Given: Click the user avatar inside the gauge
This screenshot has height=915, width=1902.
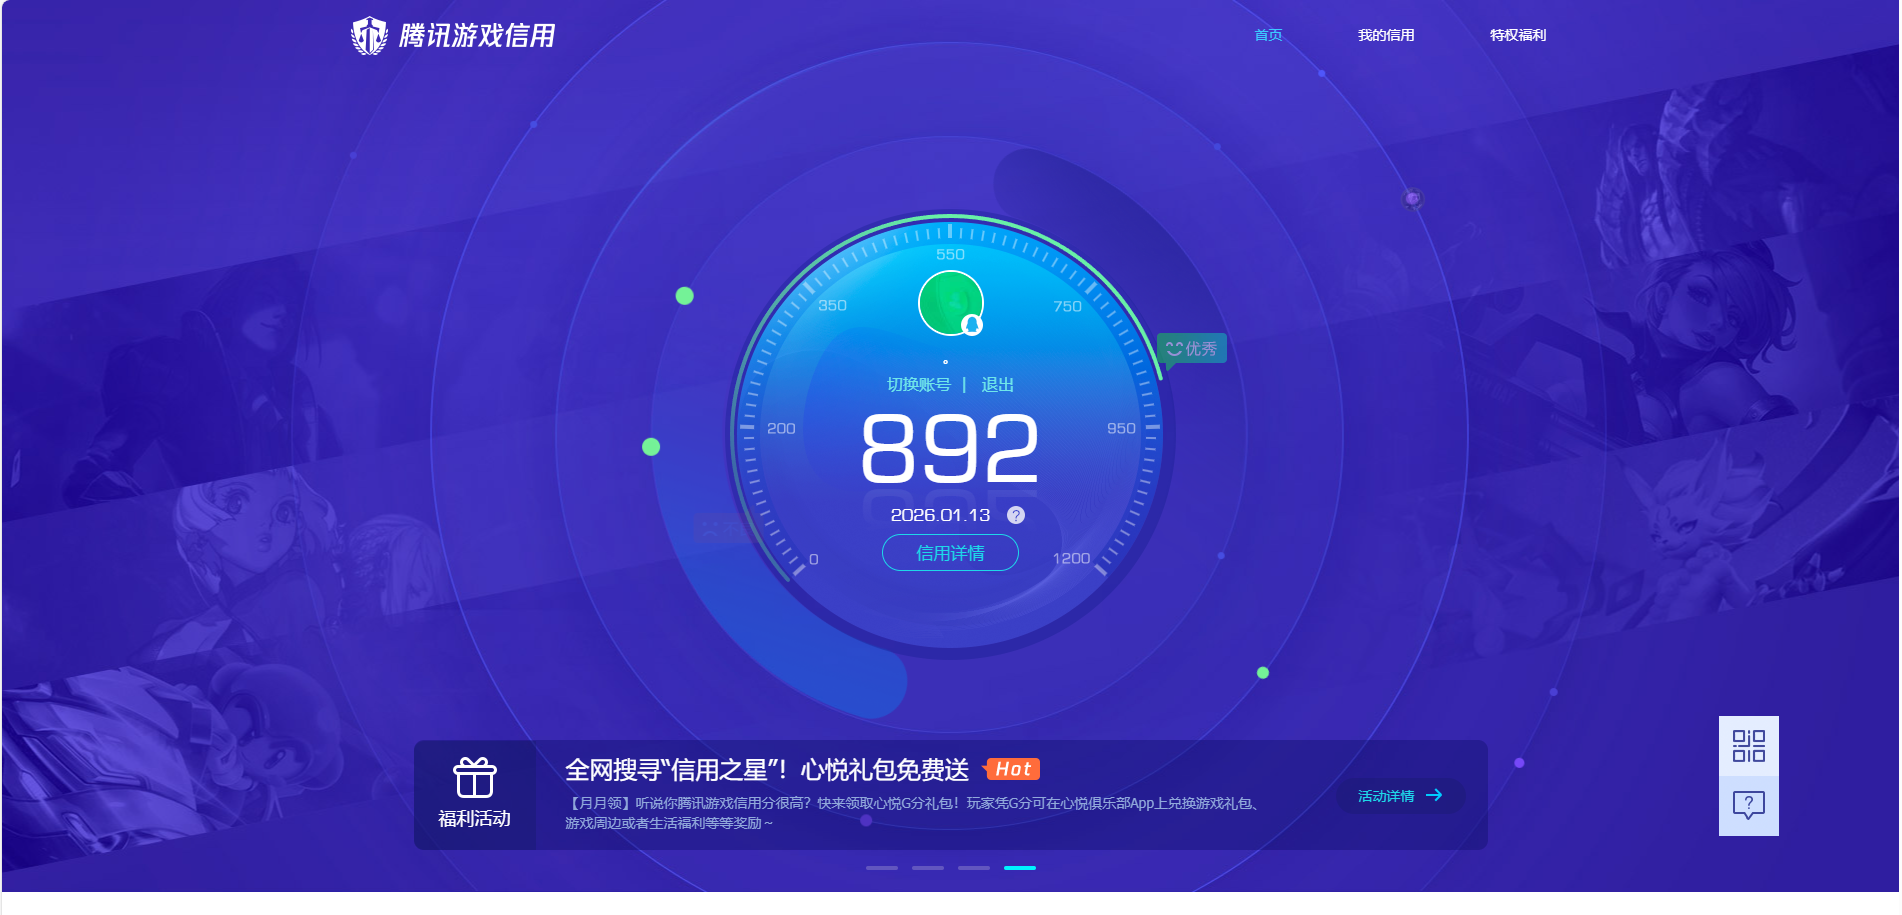Looking at the screenshot, I should click(950, 302).
